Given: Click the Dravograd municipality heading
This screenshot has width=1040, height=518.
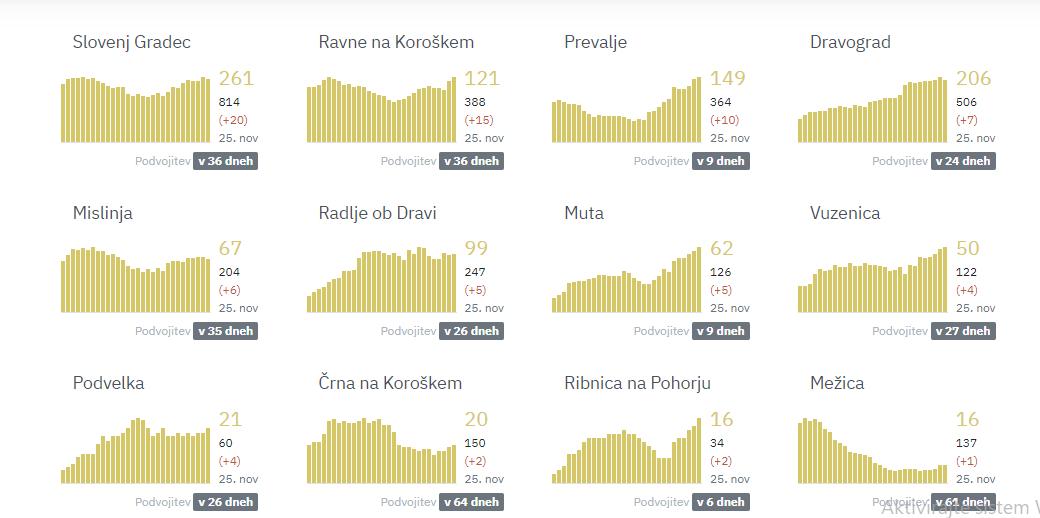Looking at the screenshot, I should 850,42.
